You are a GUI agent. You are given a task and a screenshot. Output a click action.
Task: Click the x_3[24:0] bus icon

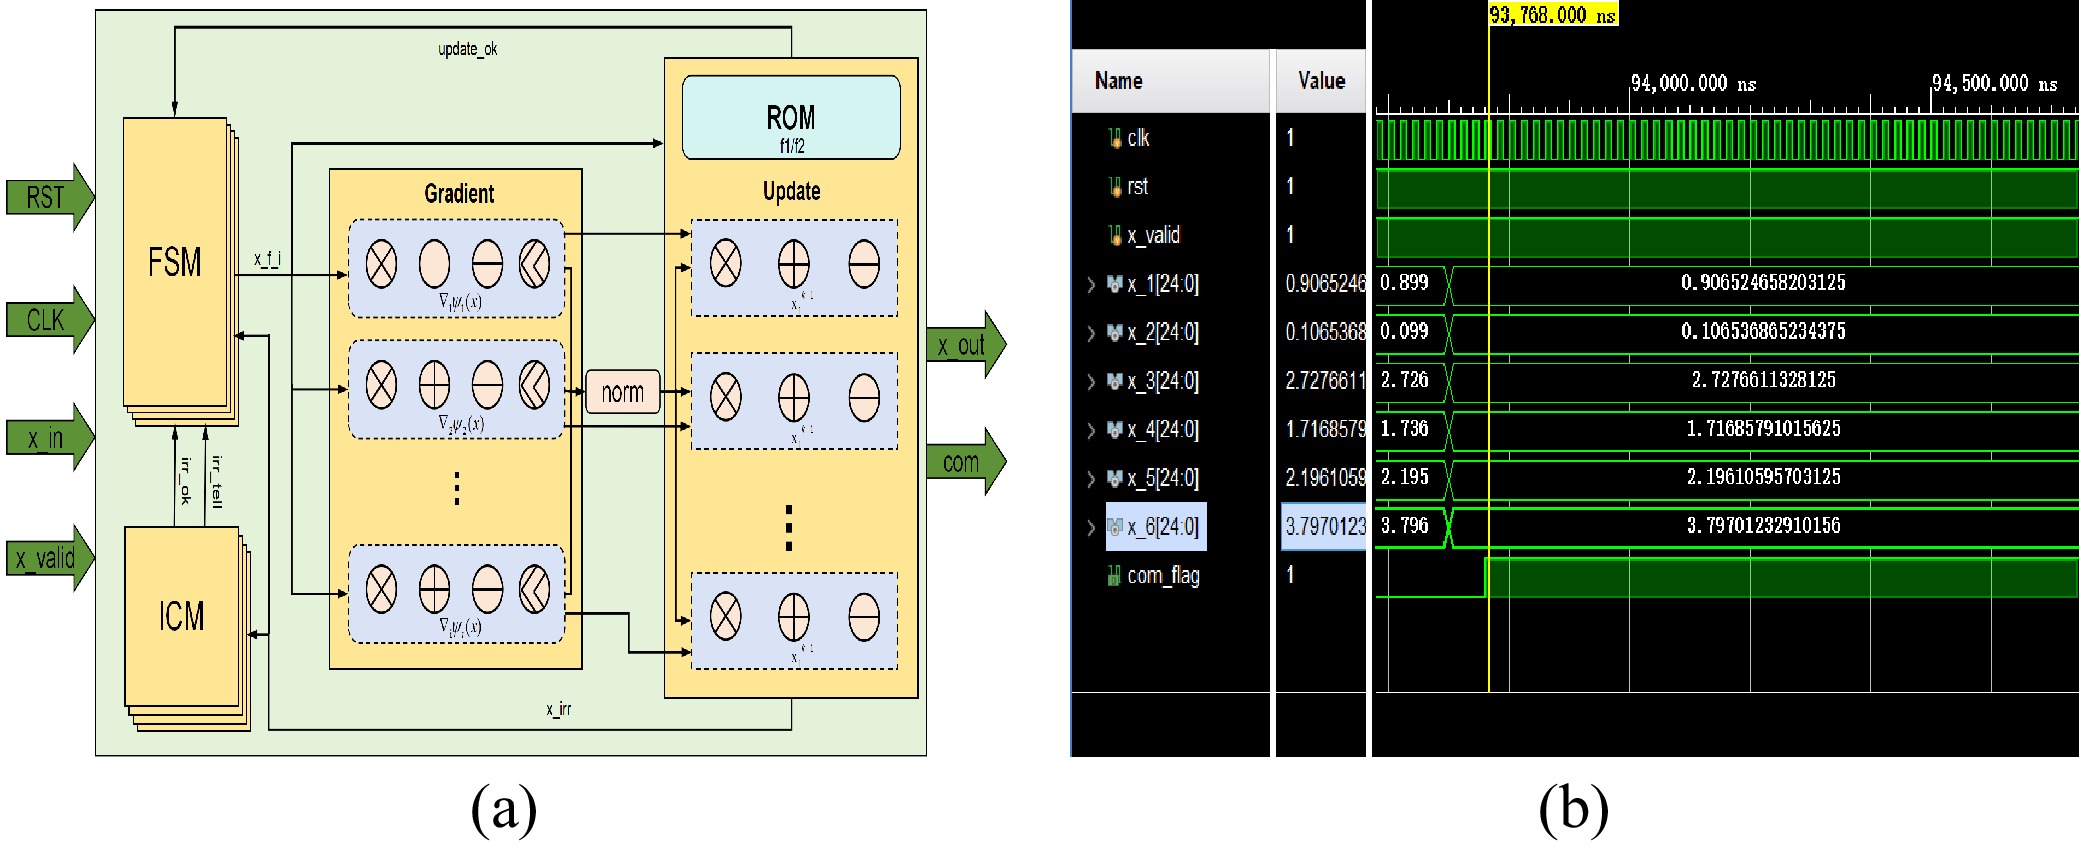tap(1114, 382)
